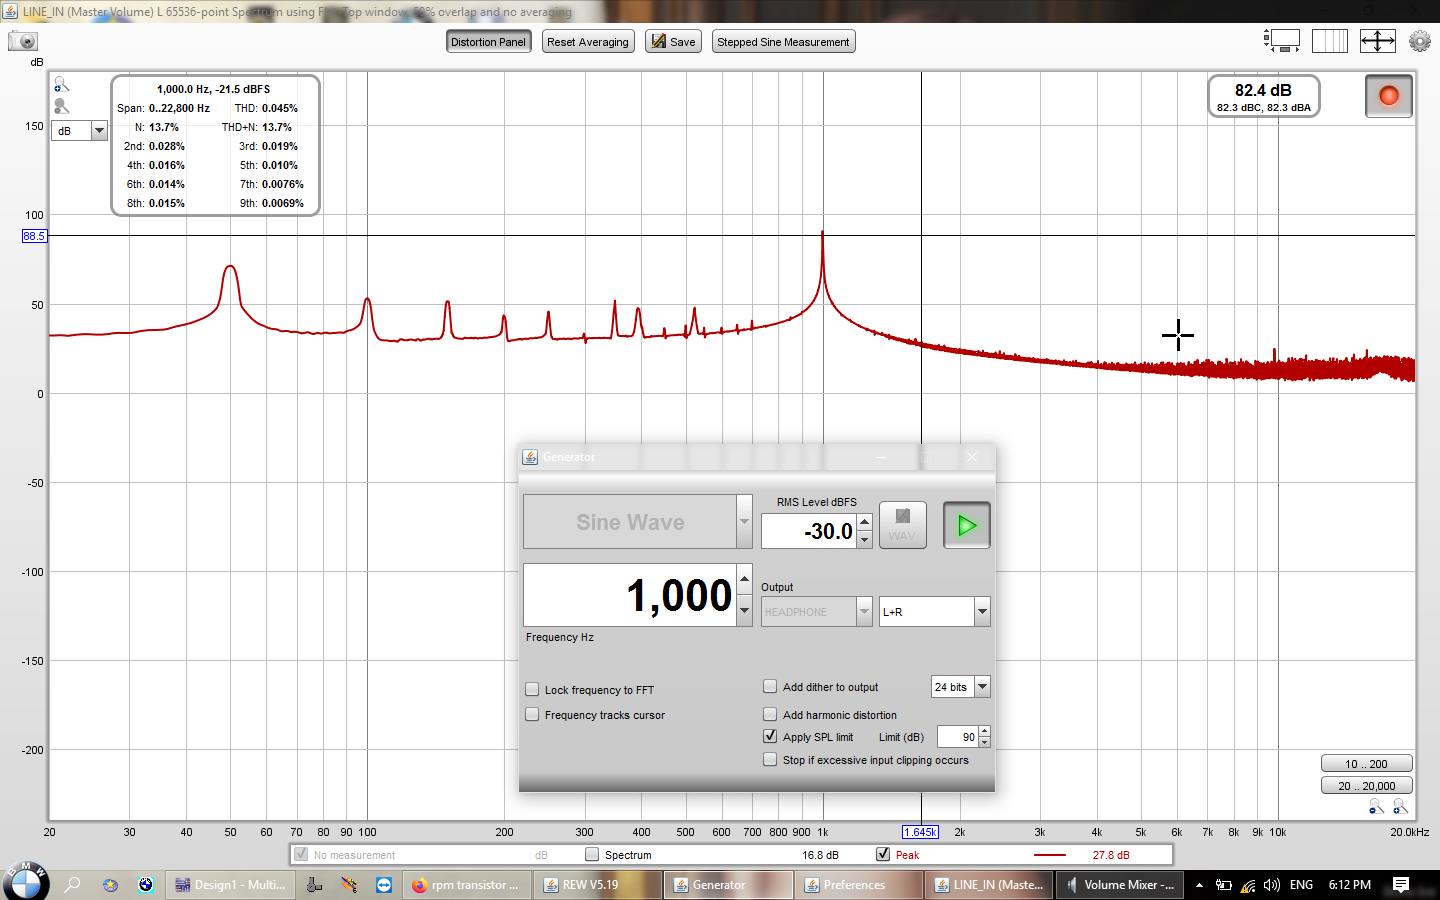Enable Lock frequency to FFT checkbox
The width and height of the screenshot is (1440, 900).
[x=532, y=689]
